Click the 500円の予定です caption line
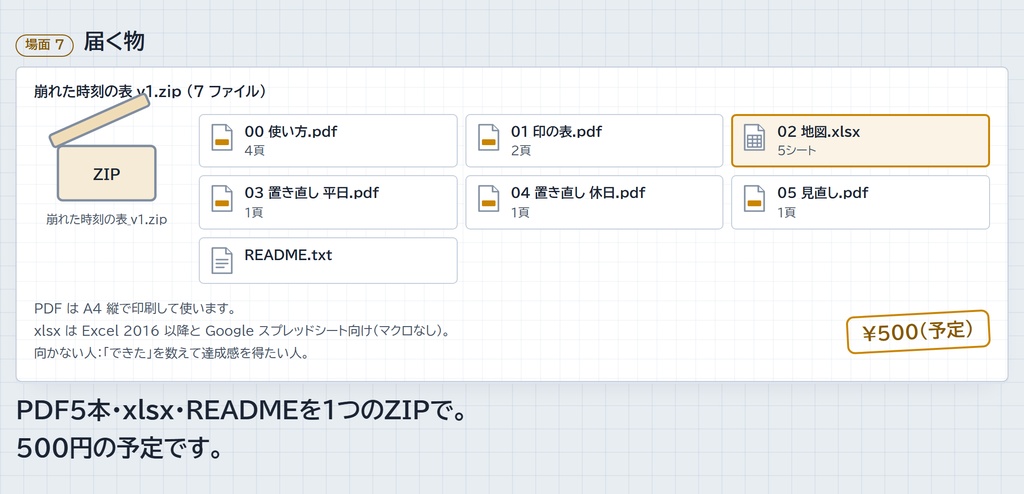Viewport: 1024px width, 494px height. [118, 449]
